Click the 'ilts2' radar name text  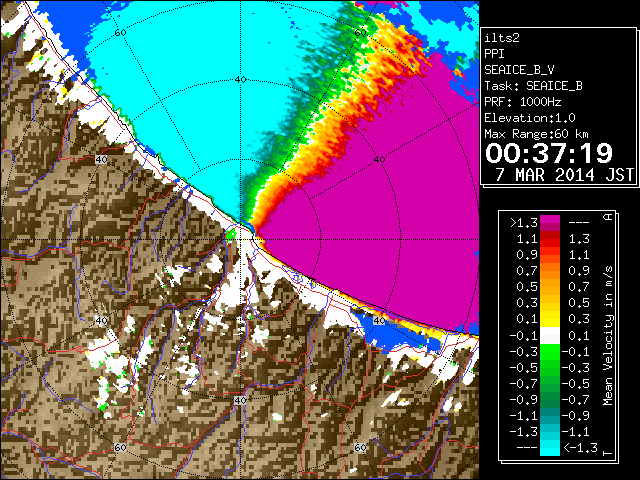coord(502,38)
